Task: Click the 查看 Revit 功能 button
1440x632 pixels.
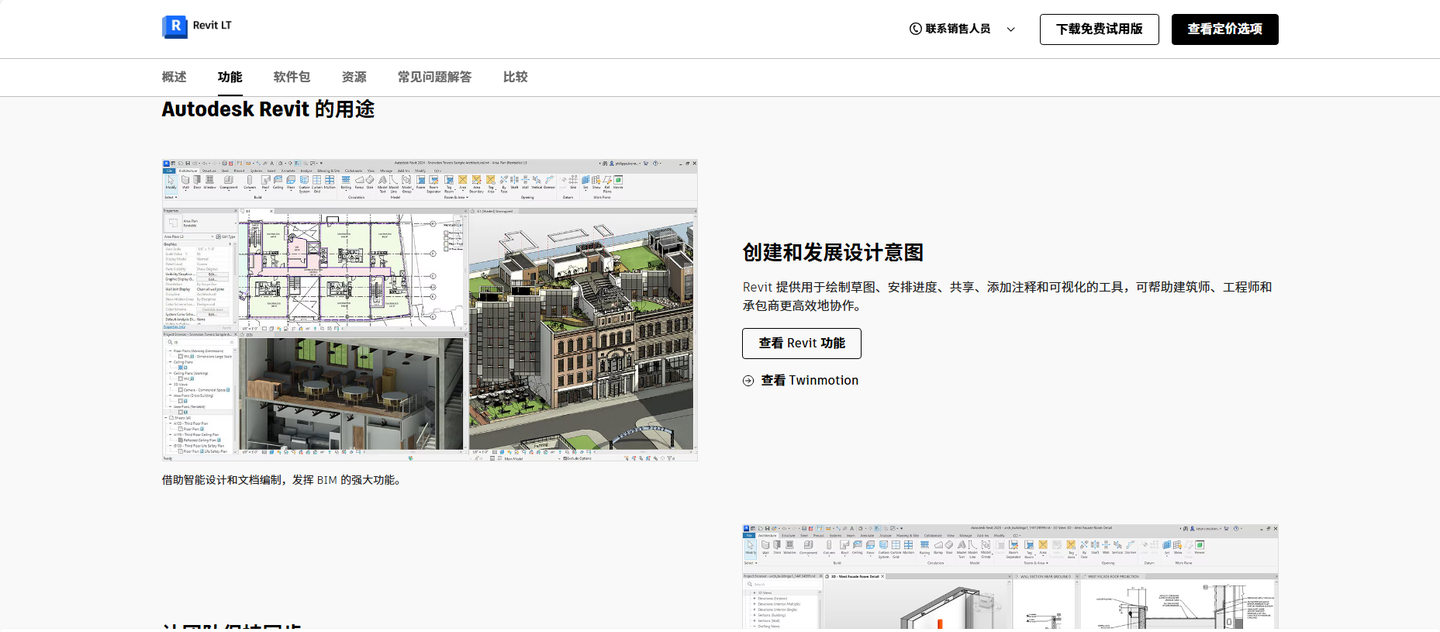Action: 802,343
